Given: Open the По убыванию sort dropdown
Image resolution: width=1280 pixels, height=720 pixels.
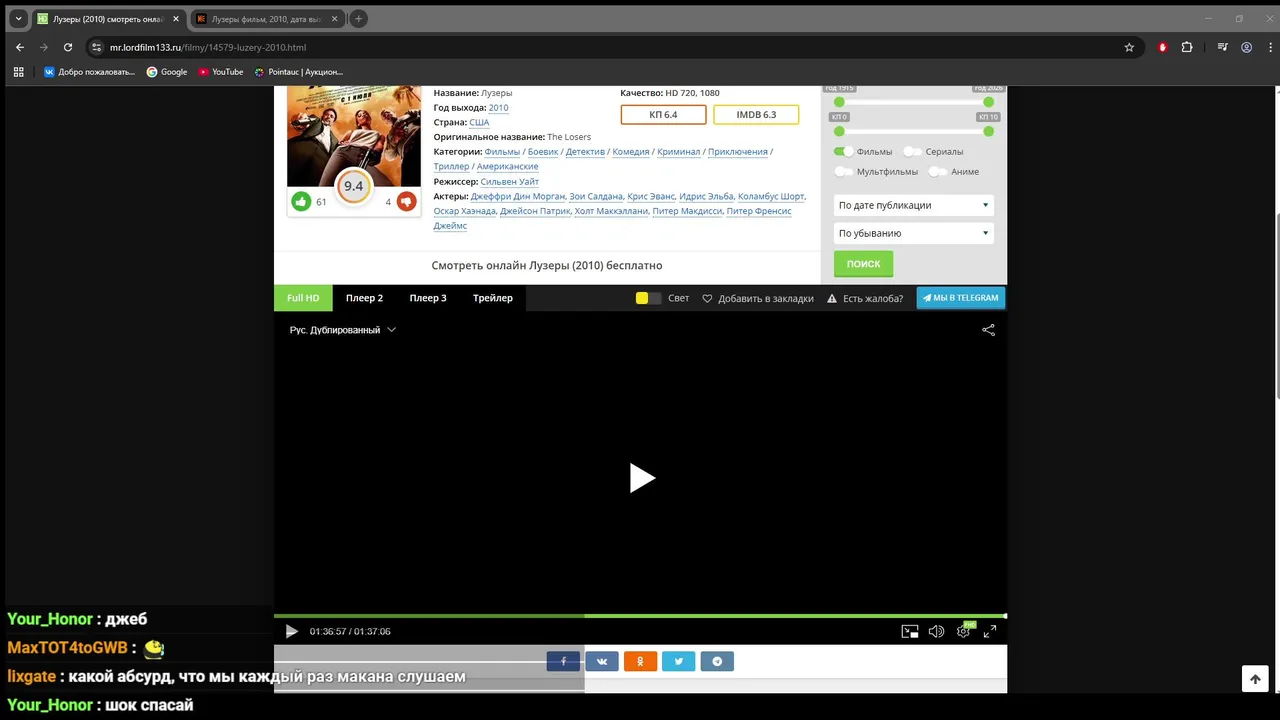Looking at the screenshot, I should pos(914,233).
